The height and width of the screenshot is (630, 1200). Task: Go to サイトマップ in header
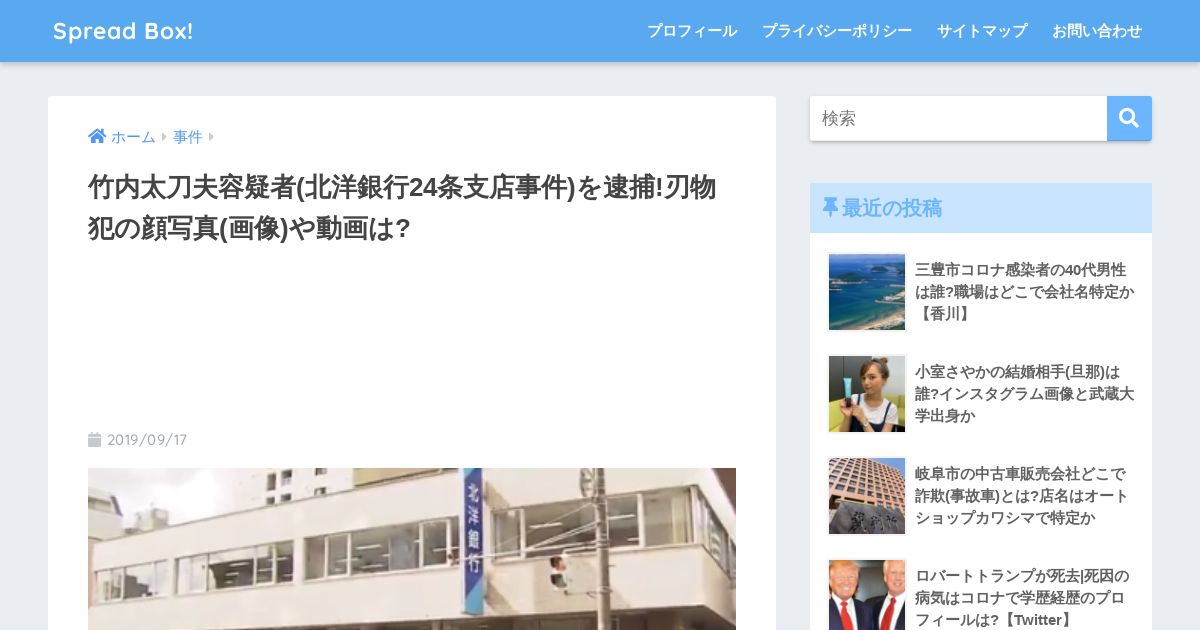pyautogui.click(x=982, y=31)
